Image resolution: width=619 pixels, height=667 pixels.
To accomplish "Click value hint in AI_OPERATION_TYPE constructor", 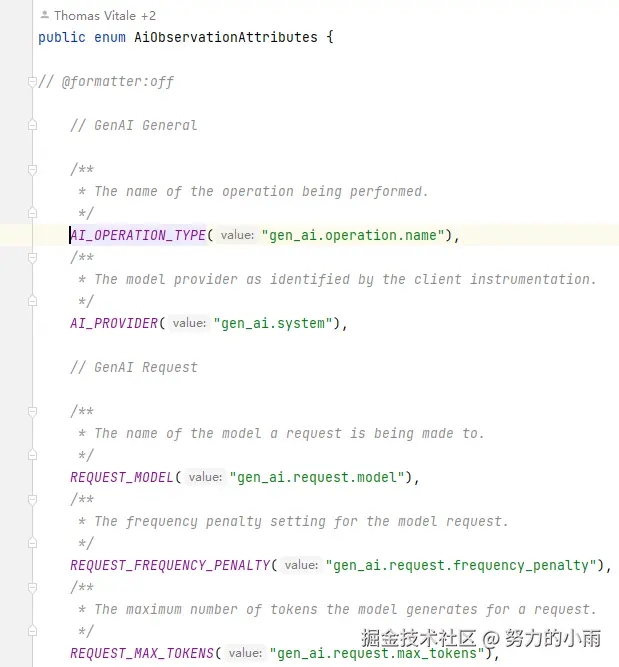I will tap(237, 235).
